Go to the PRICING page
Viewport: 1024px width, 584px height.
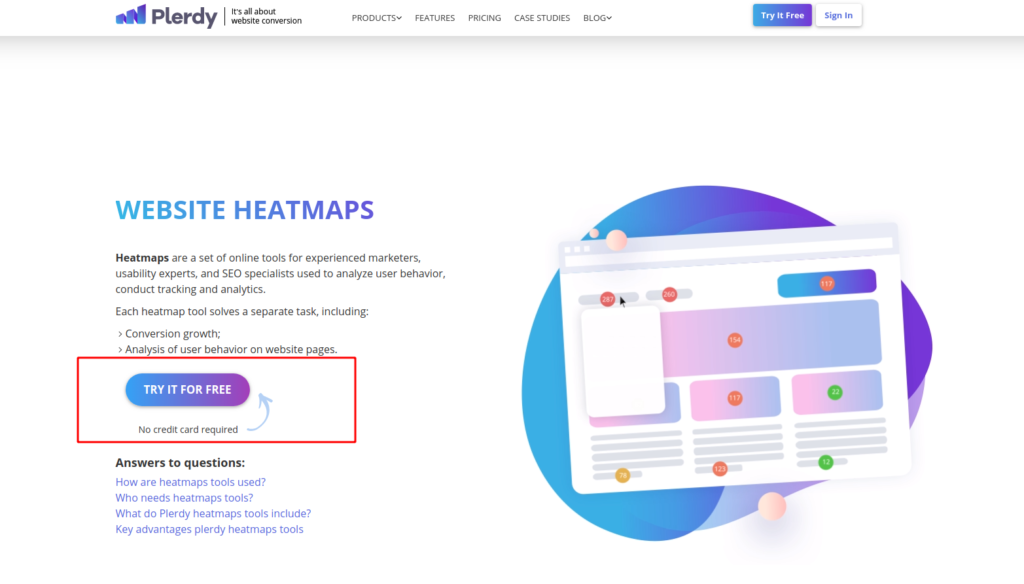[484, 18]
